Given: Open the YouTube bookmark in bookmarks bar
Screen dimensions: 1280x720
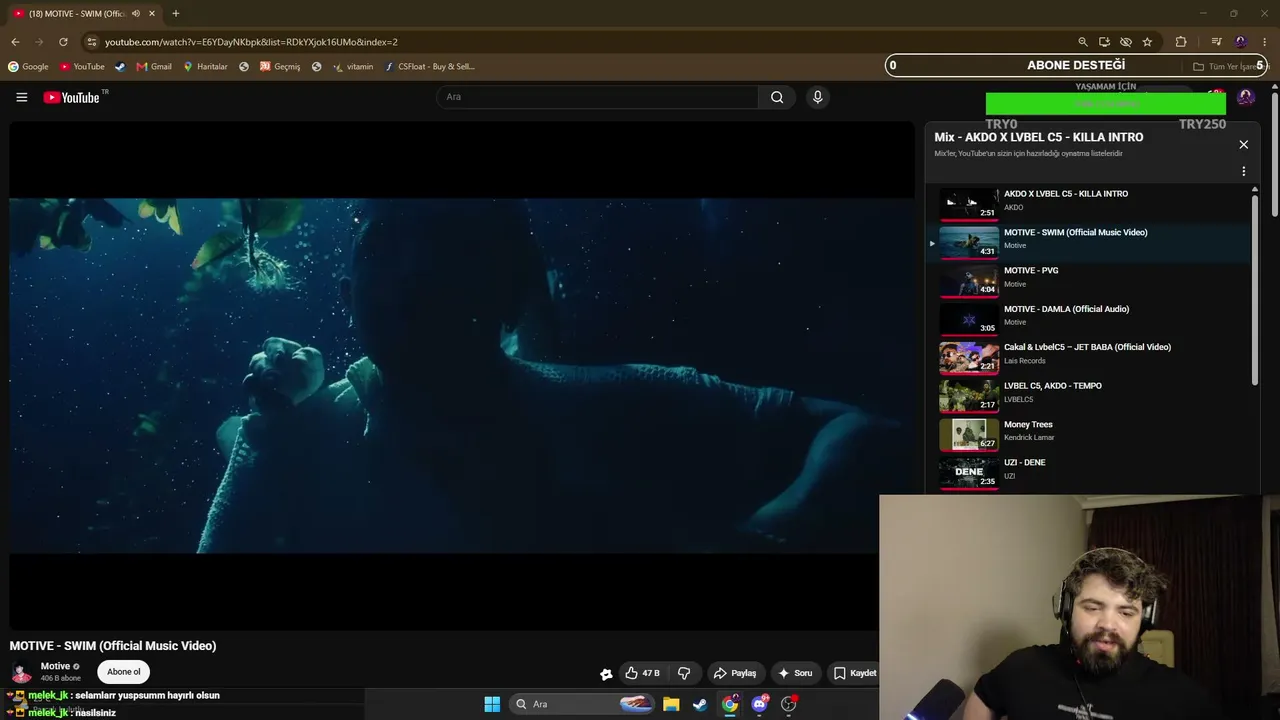Looking at the screenshot, I should click(82, 67).
